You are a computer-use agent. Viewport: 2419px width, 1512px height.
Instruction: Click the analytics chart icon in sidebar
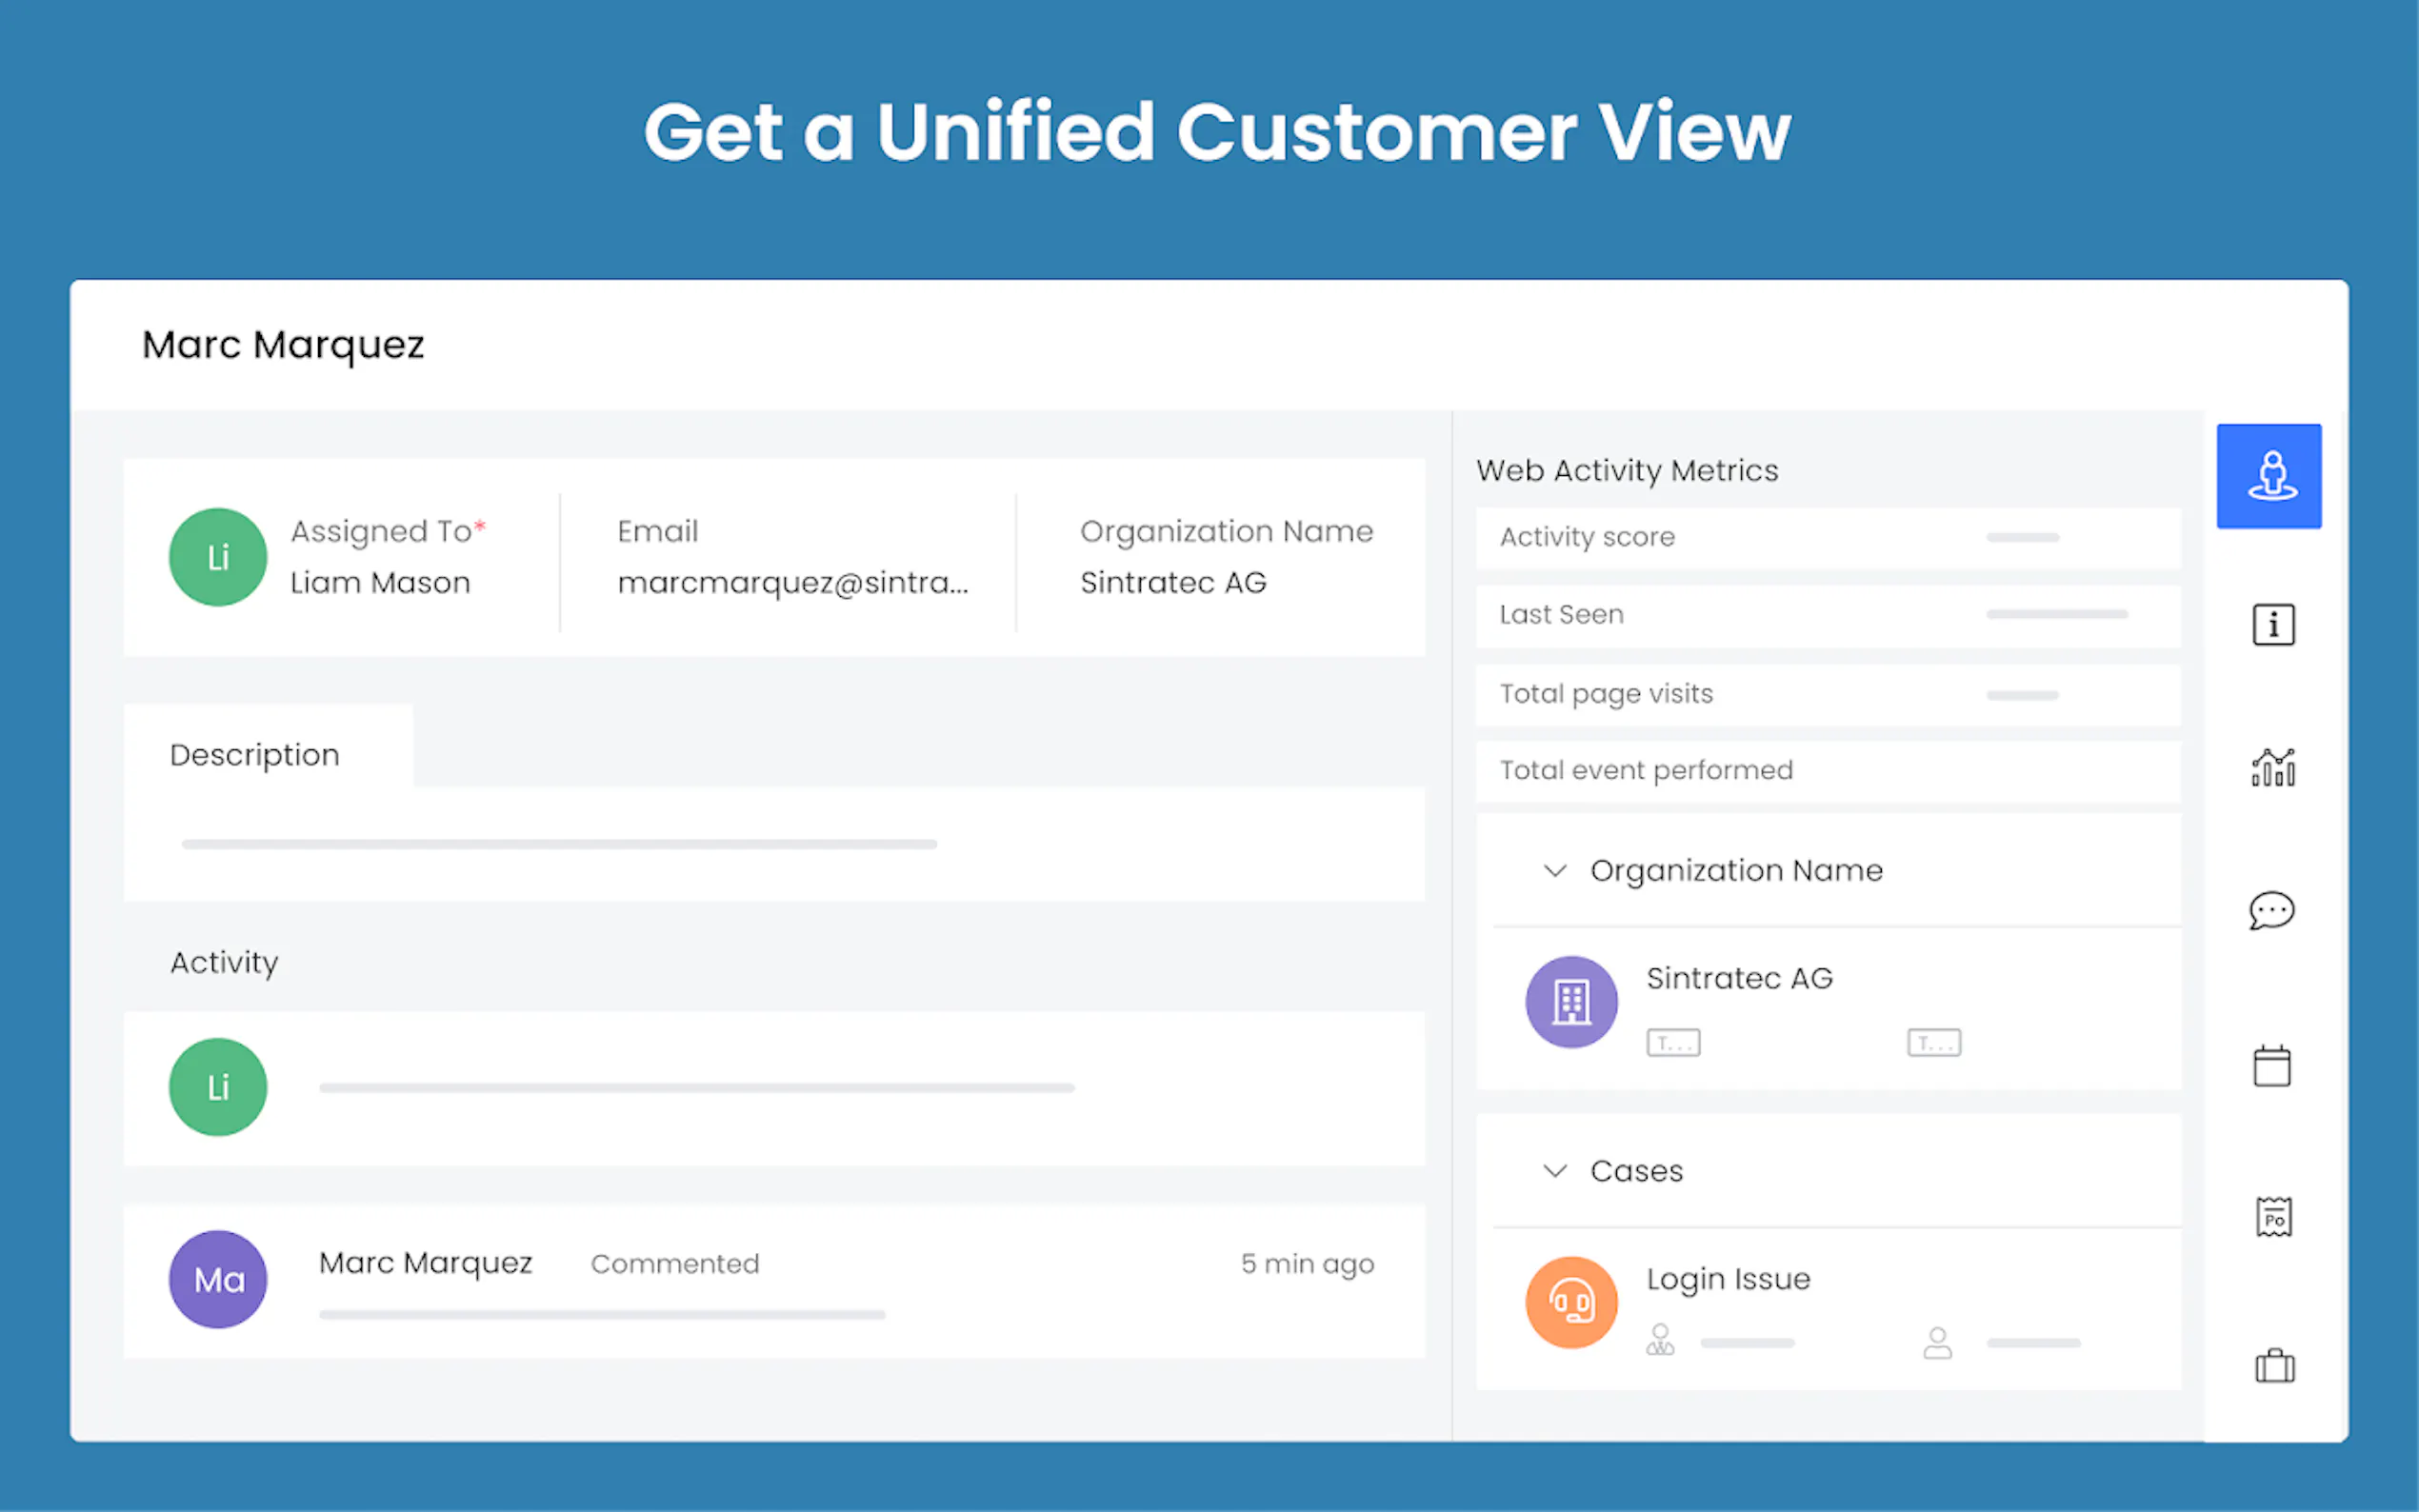tap(2273, 768)
